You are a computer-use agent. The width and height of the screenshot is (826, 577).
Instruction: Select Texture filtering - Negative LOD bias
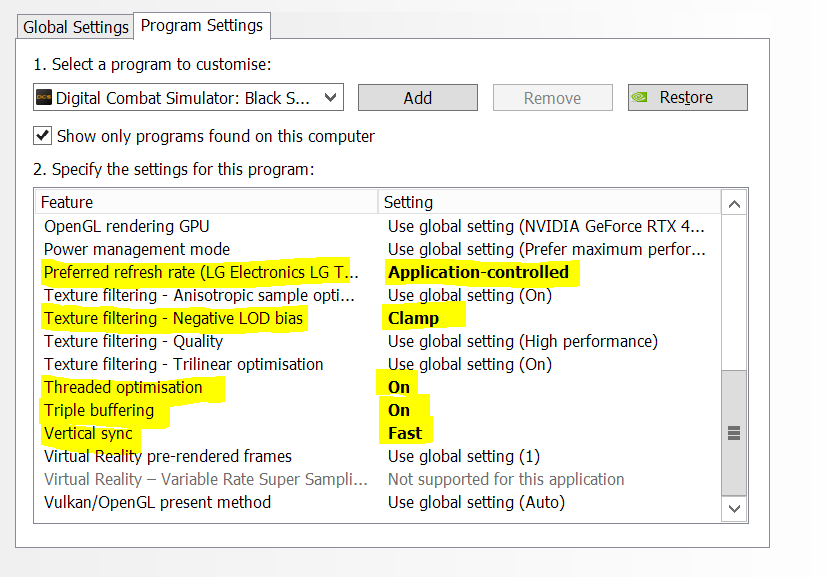pos(174,318)
